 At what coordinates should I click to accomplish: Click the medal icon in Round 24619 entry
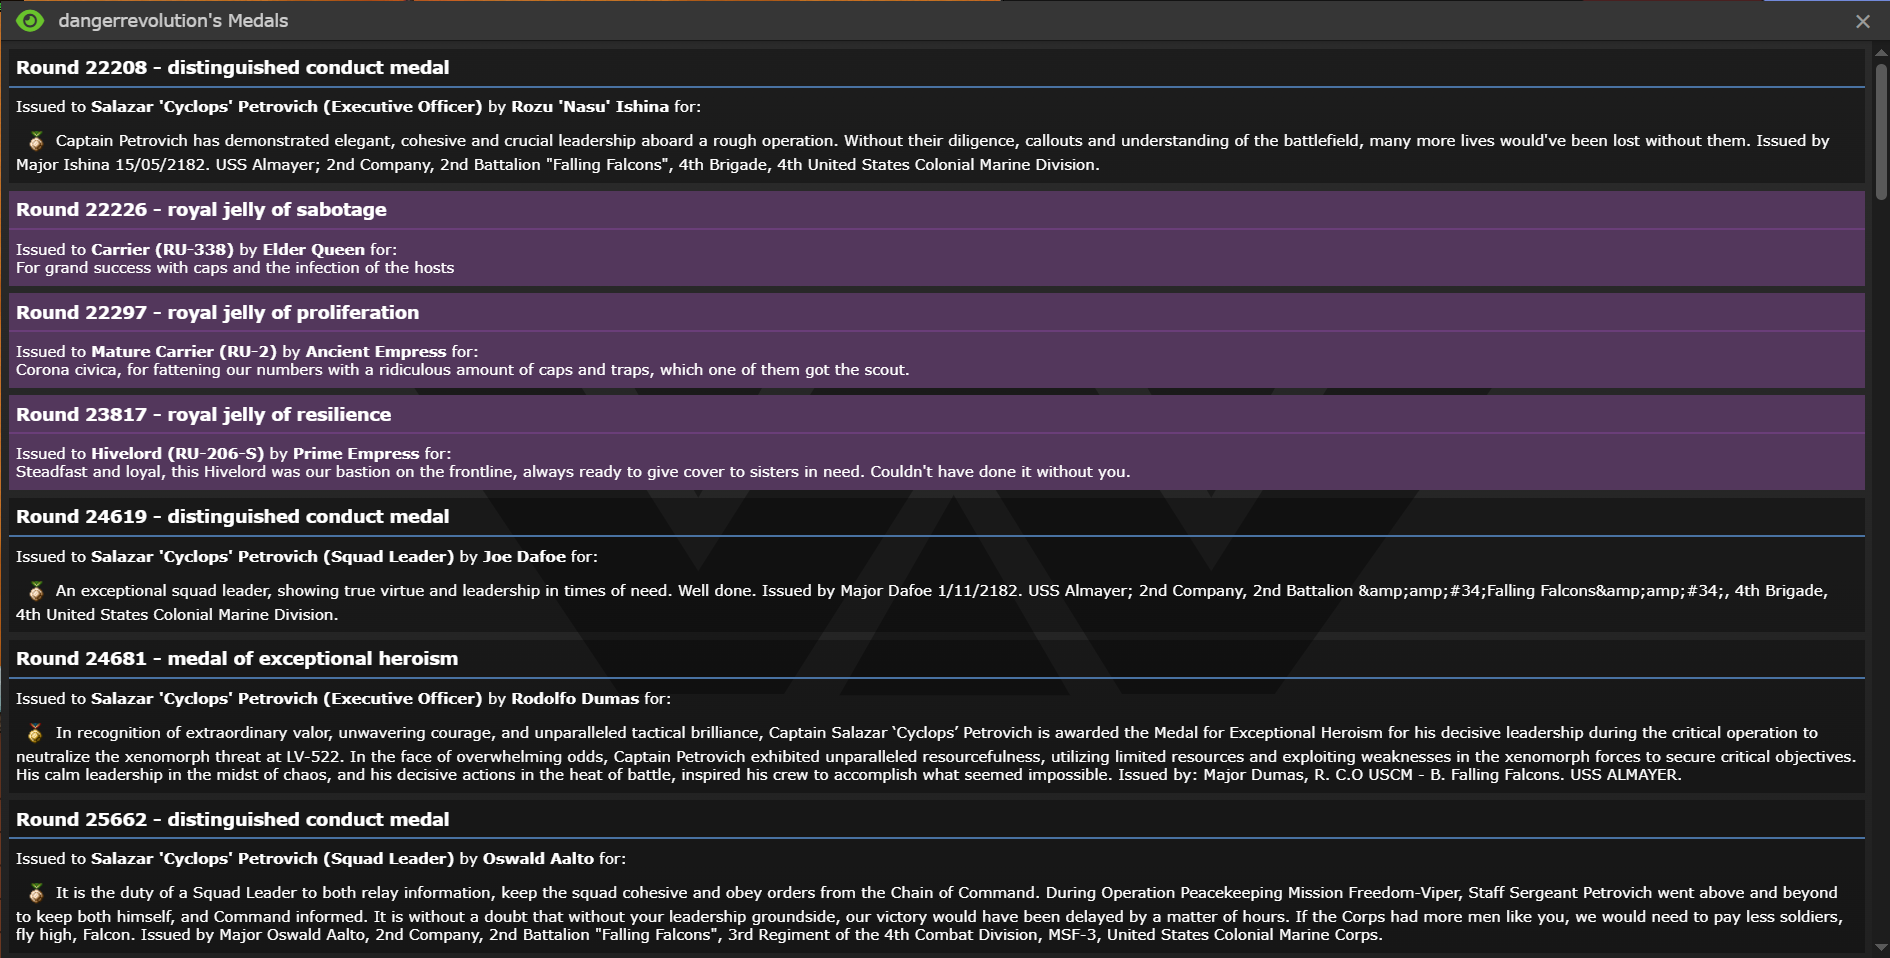[36, 591]
